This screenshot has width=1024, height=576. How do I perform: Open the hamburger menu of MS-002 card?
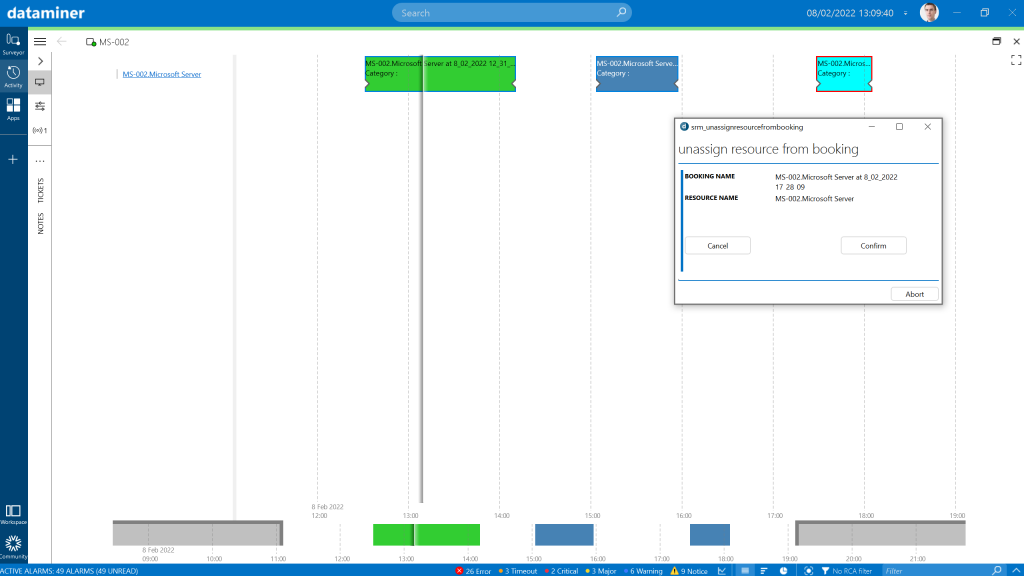[40, 42]
